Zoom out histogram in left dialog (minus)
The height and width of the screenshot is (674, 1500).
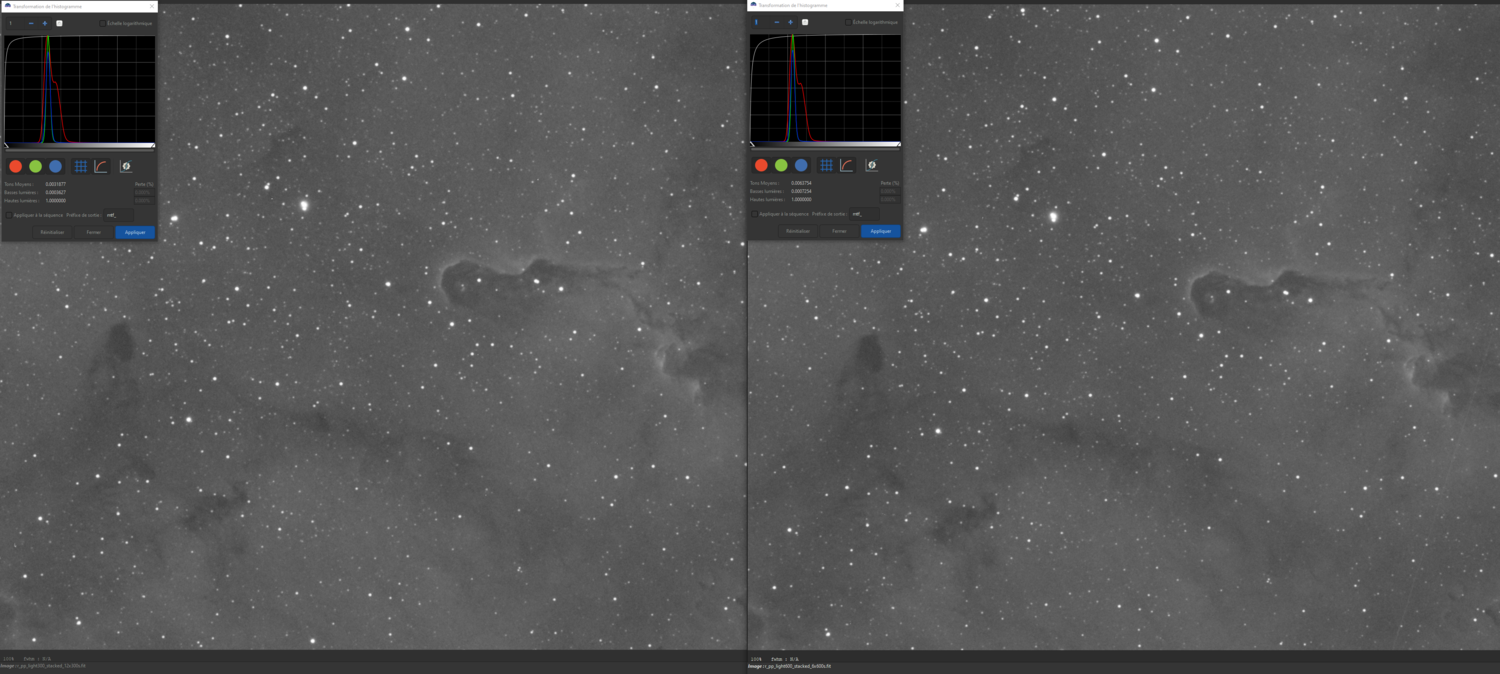pyautogui.click(x=31, y=23)
